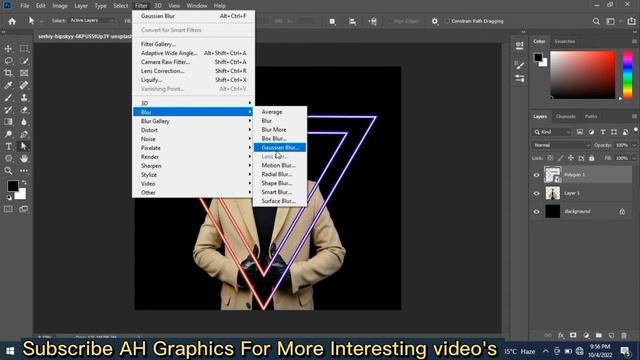Enable Constrain Path Dragging checkbox
640x360 pixels.
click(x=447, y=21)
